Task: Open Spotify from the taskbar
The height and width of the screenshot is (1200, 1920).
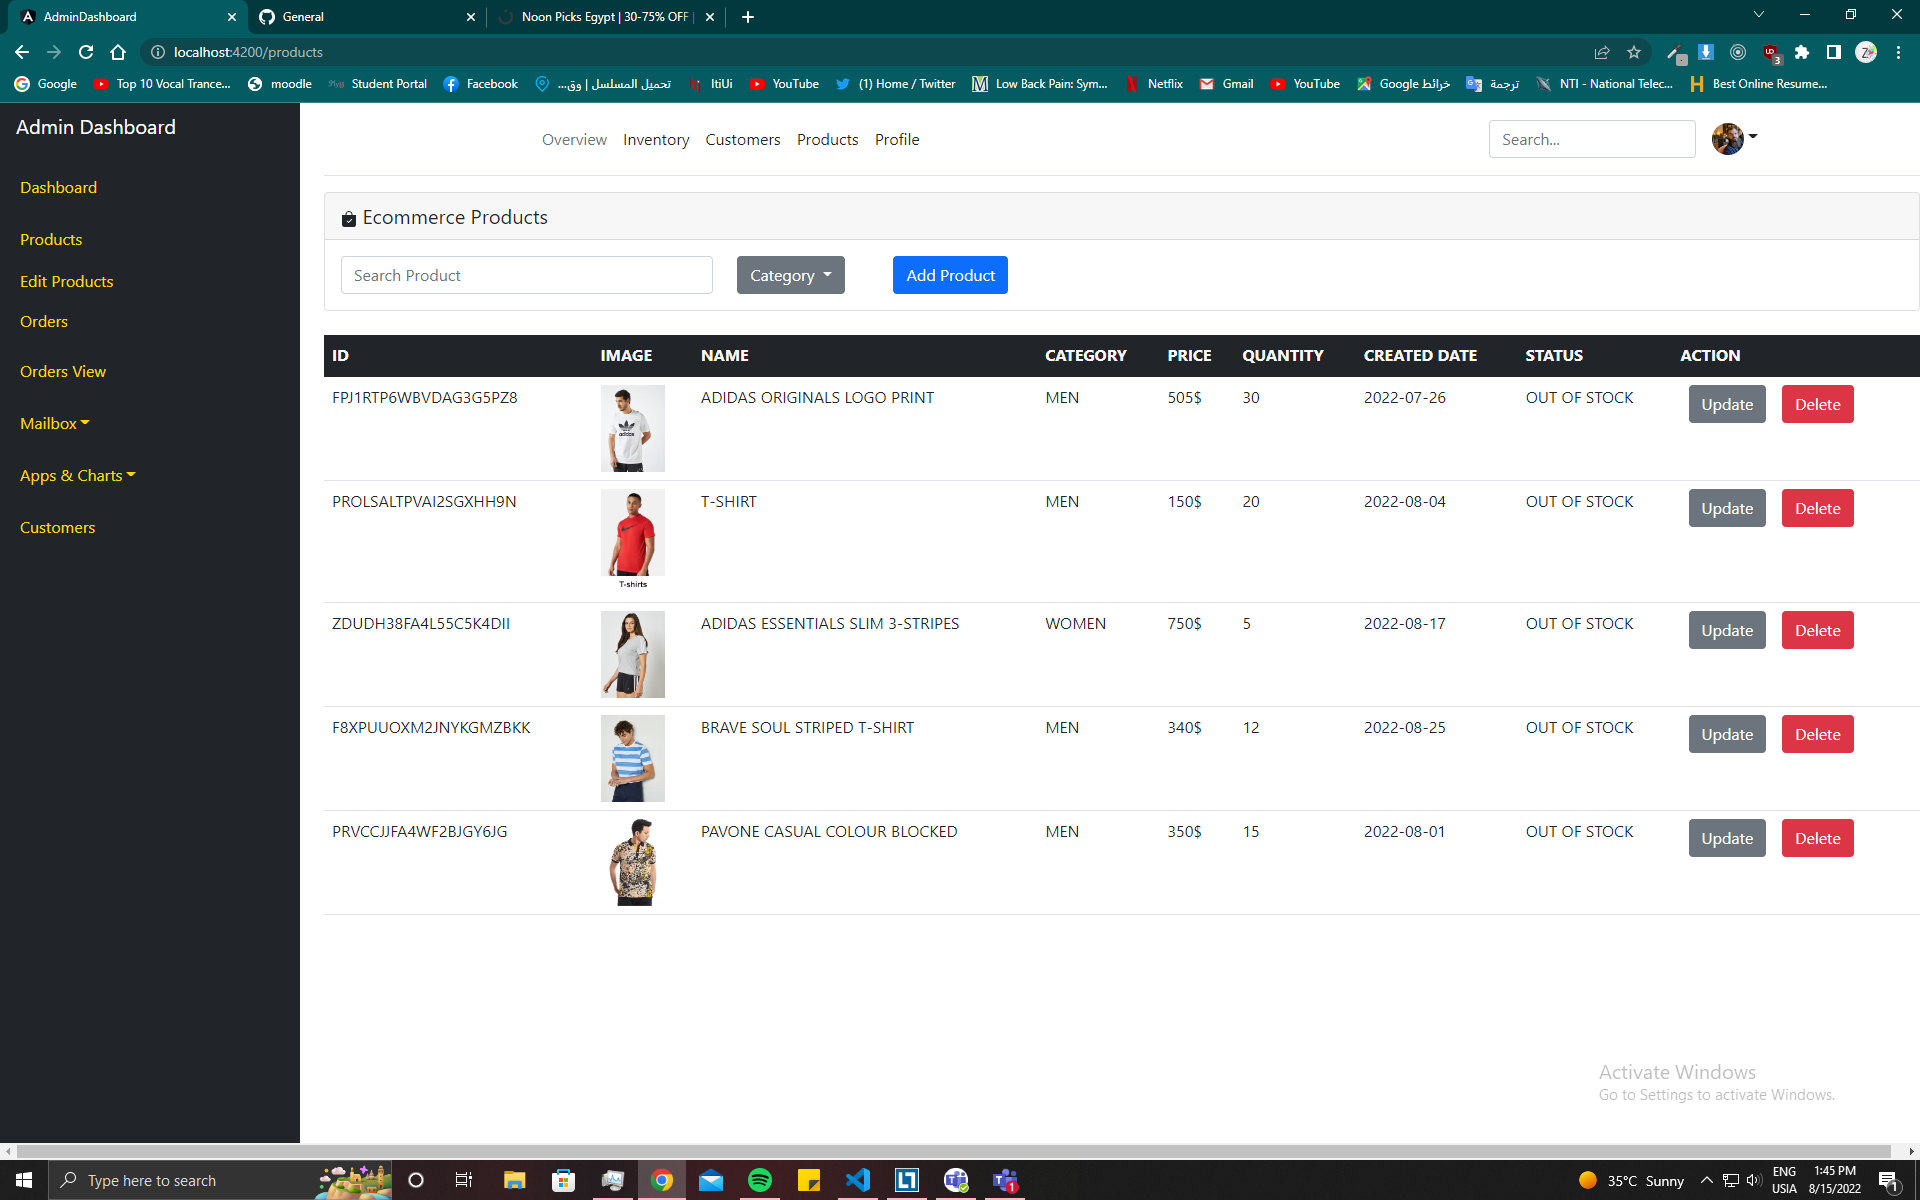Action: coord(760,1180)
